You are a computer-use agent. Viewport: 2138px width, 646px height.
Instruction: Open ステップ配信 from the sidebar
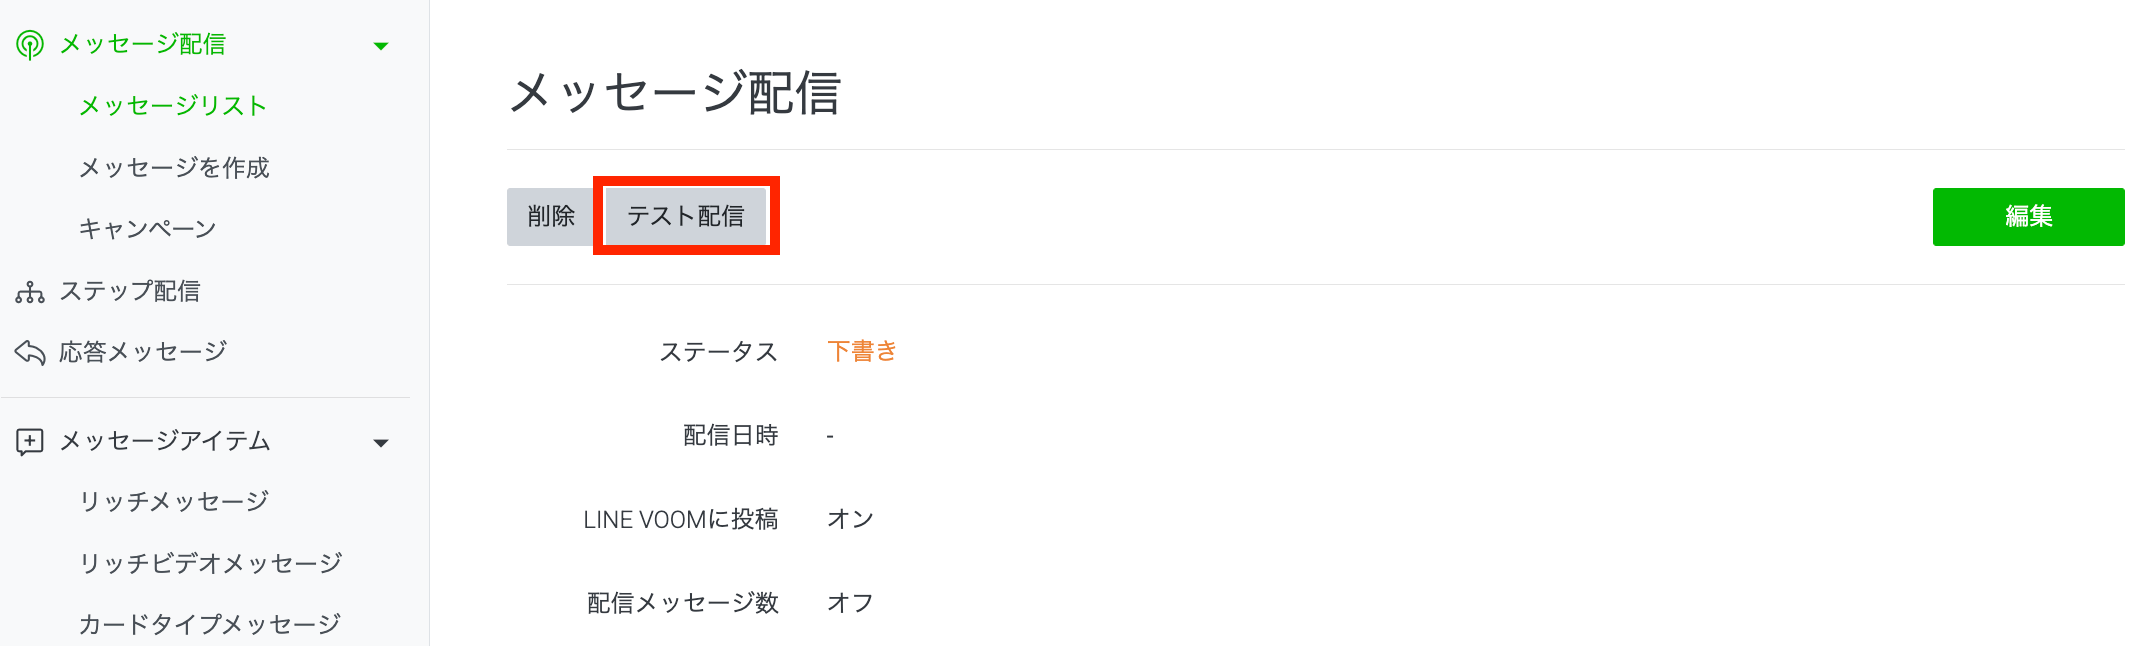click(x=130, y=291)
